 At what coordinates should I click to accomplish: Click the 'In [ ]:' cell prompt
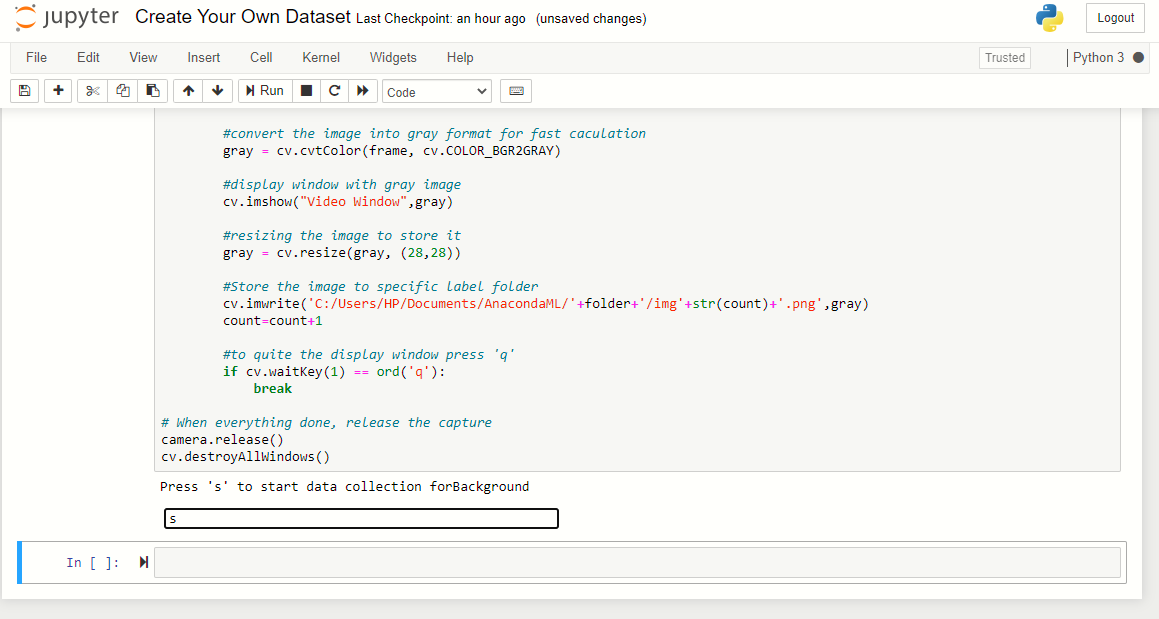pyautogui.click(x=92, y=563)
